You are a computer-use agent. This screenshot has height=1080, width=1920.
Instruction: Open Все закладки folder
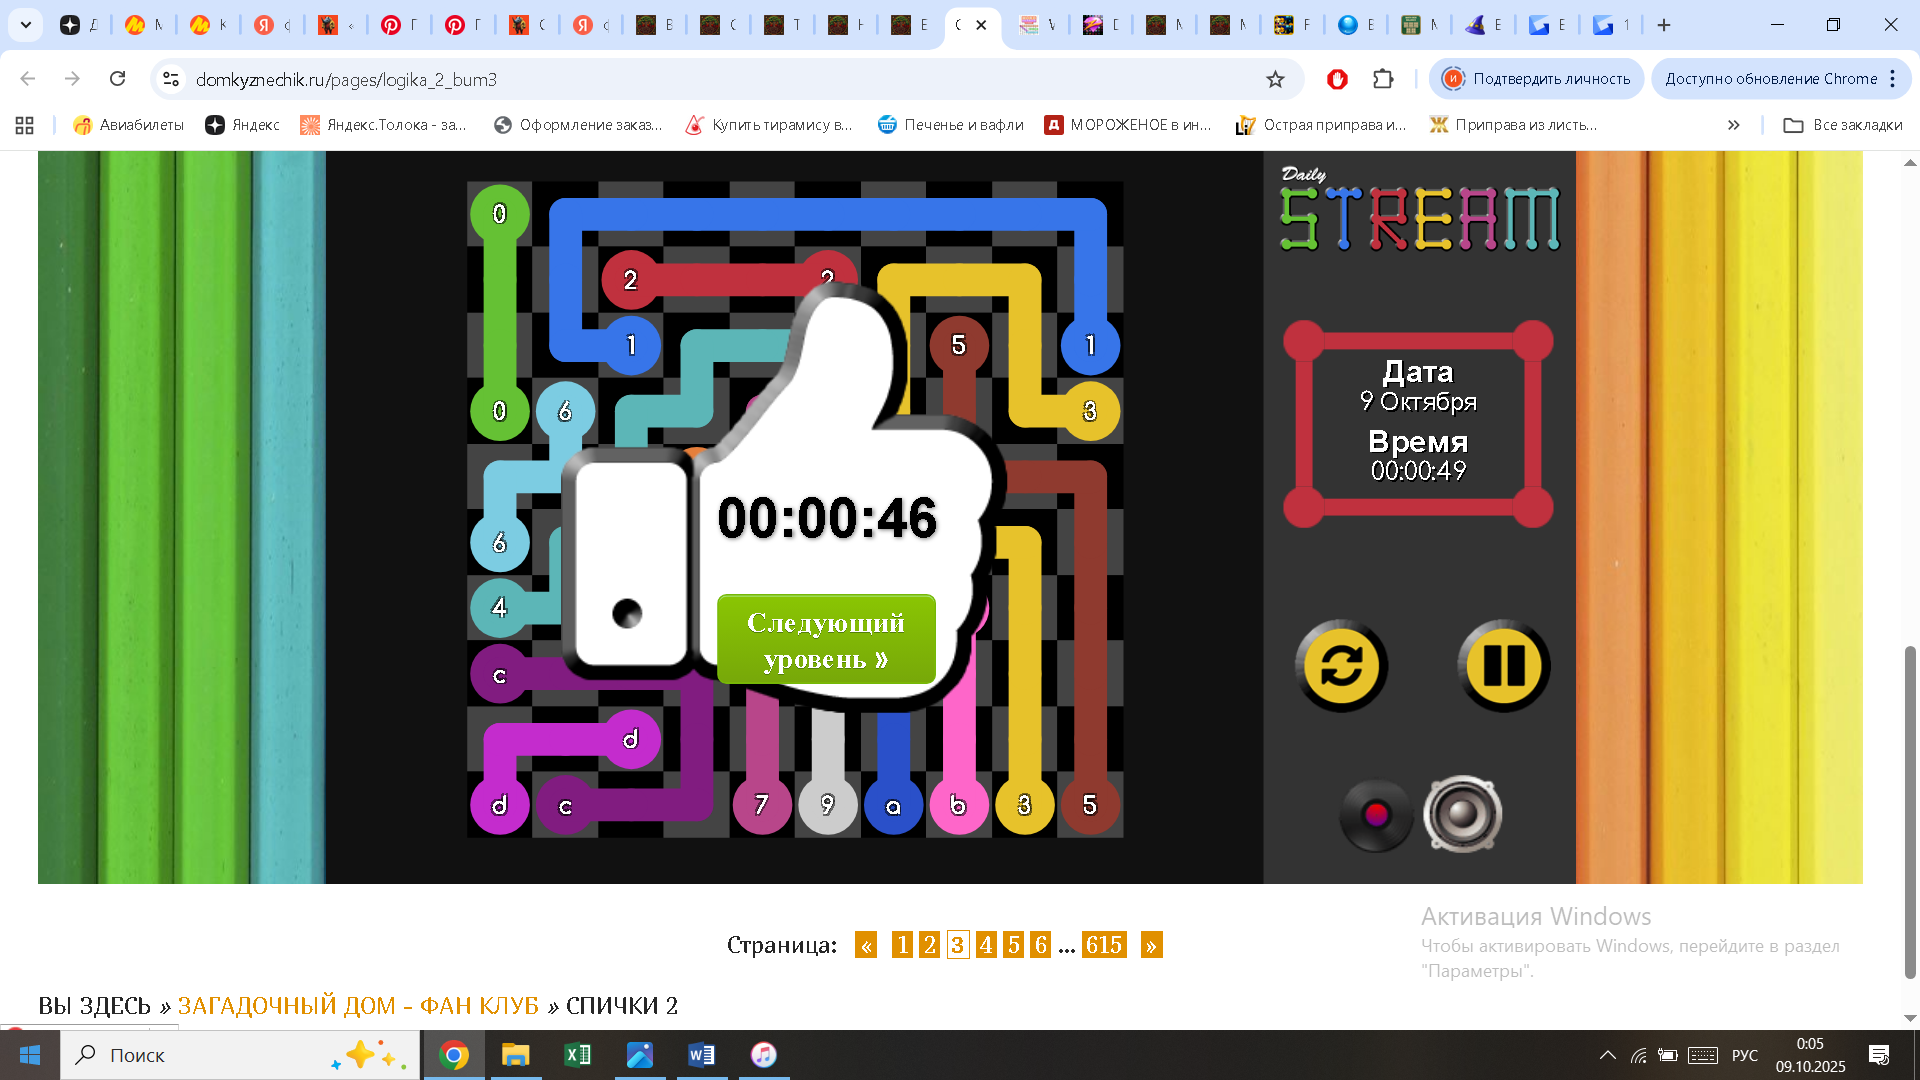point(1843,125)
